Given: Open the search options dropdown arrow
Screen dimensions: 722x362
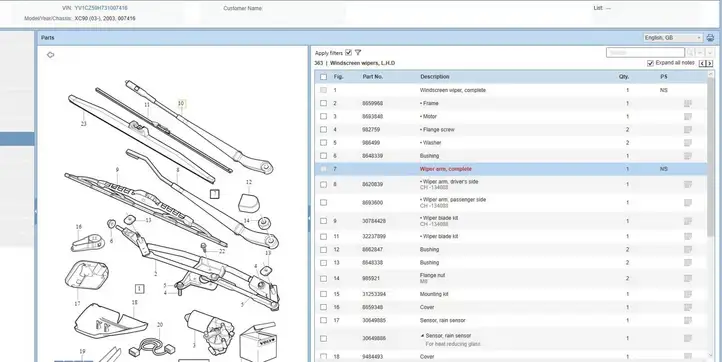Looking at the screenshot, I should pos(710,53).
